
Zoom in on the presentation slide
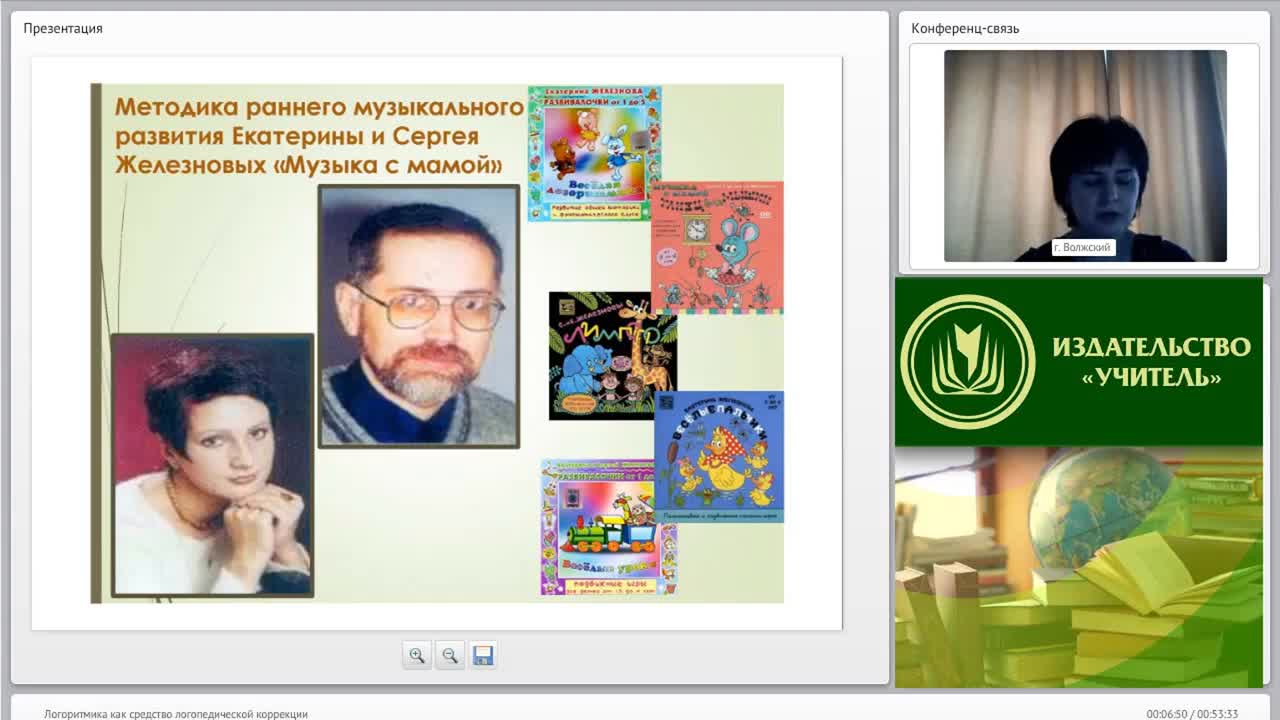tap(417, 655)
